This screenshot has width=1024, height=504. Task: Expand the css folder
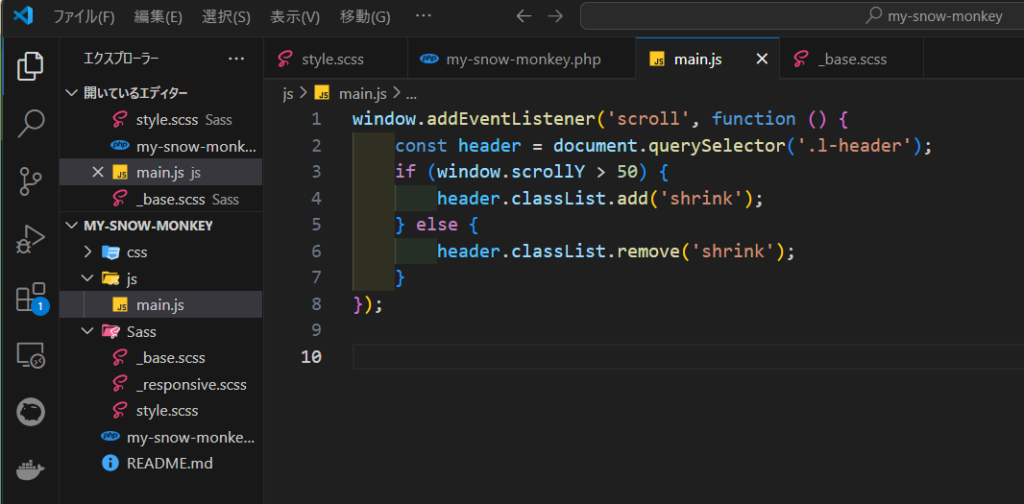160,252
